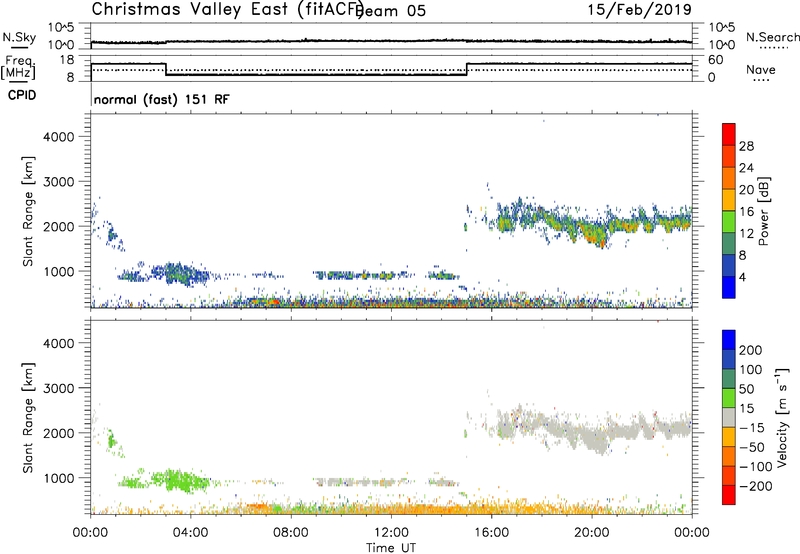
Task: Click the "3000" range tick in velocity panel
Action: click(x=59, y=388)
